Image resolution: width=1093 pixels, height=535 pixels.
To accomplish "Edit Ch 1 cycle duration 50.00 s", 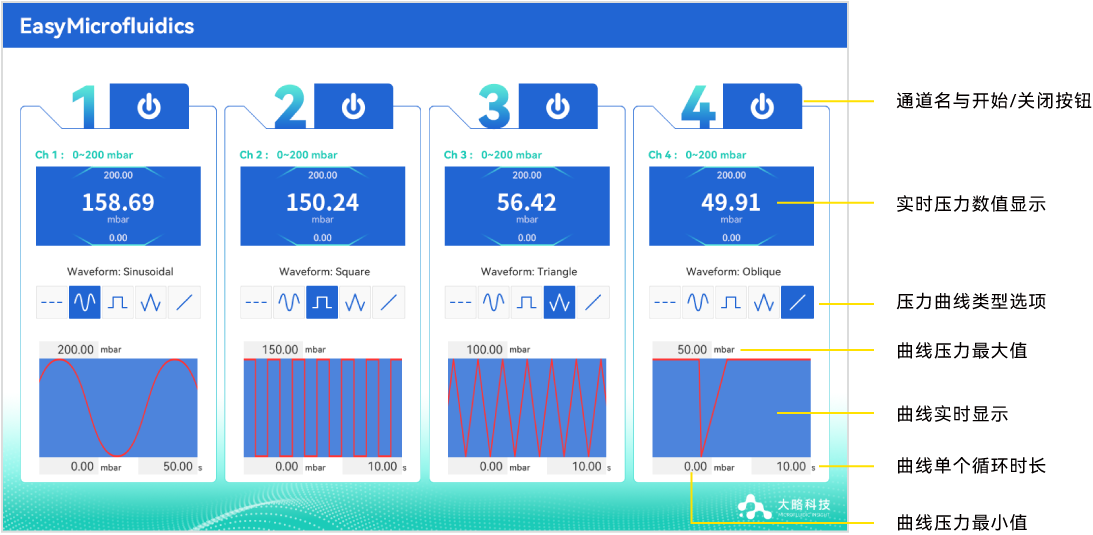I will 167,466.
